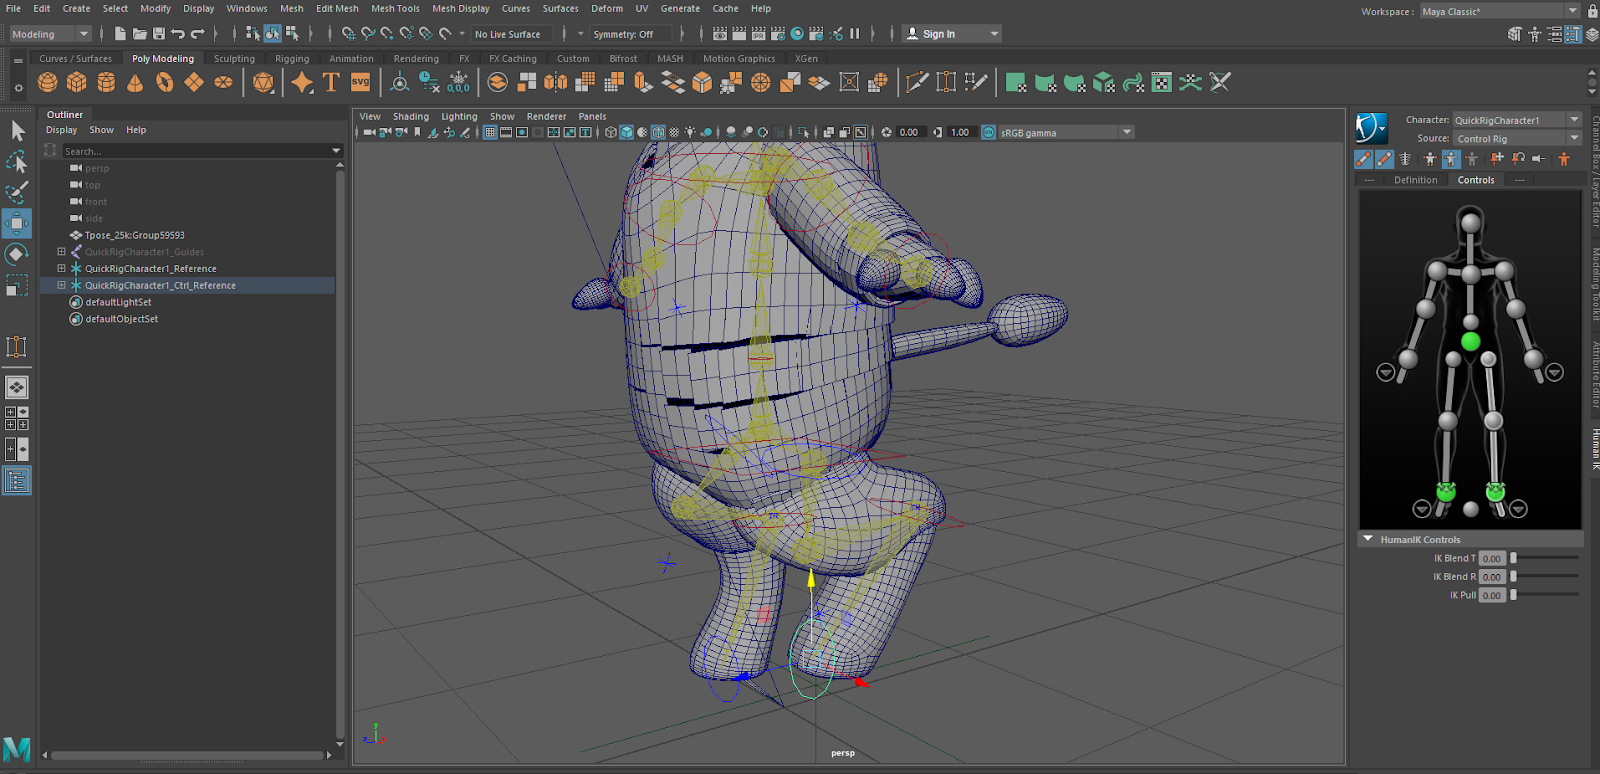Select the Rotate tool in toolbox
The height and width of the screenshot is (774, 1600).
coord(17,254)
